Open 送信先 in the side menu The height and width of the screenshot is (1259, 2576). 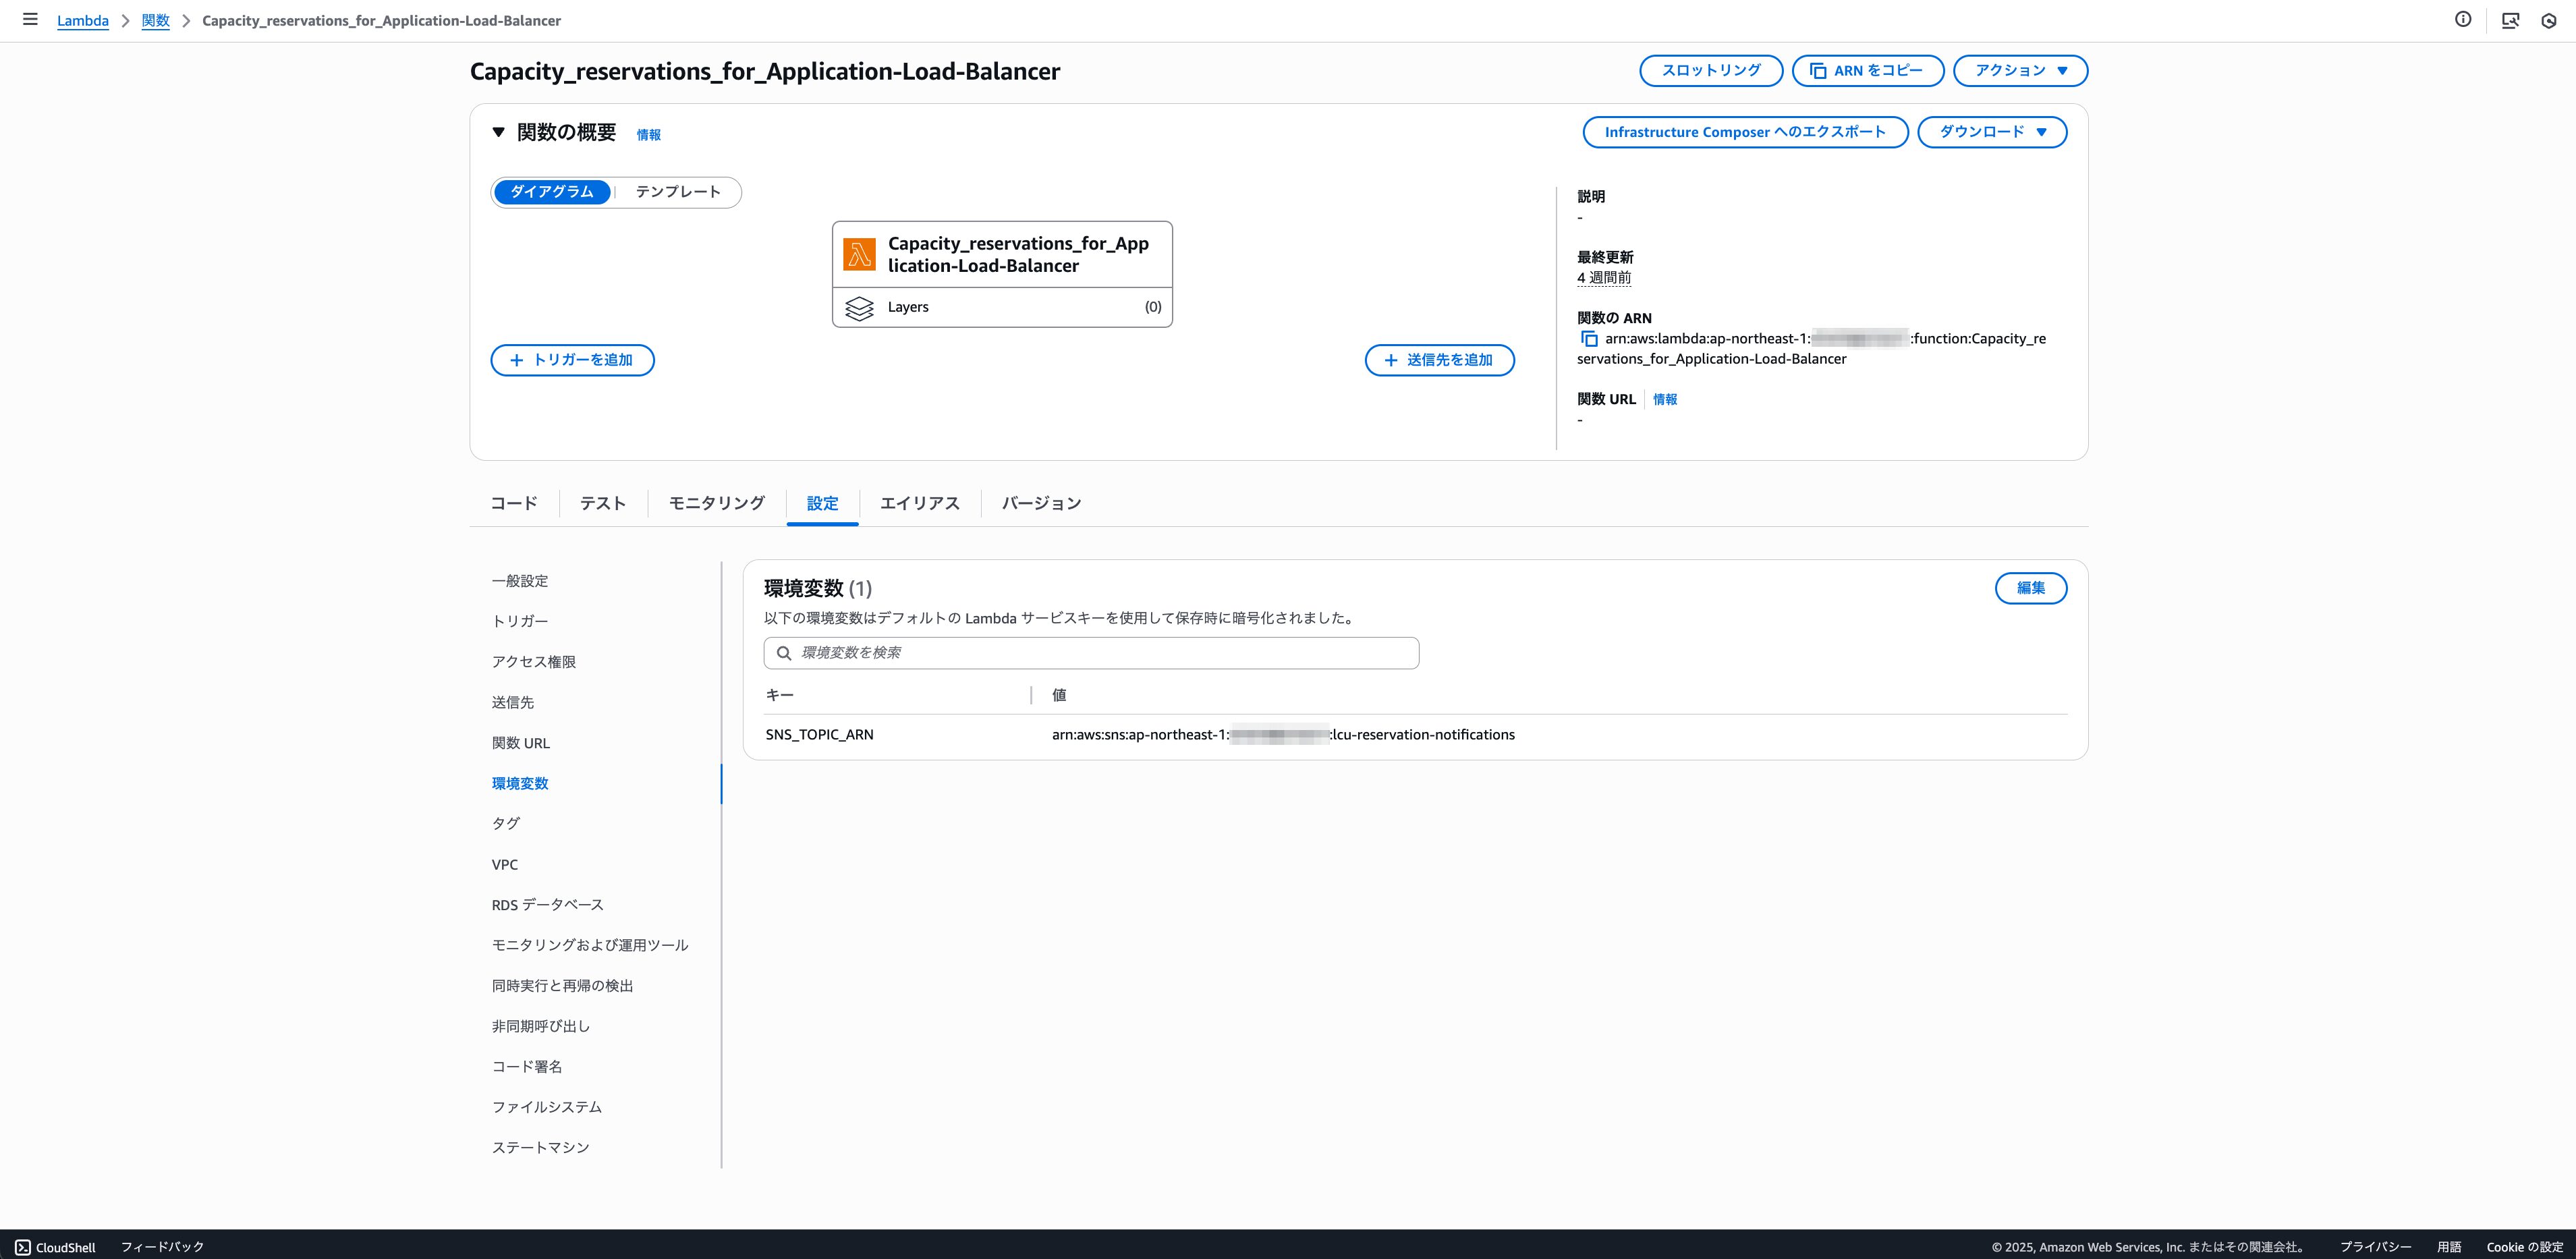(513, 702)
